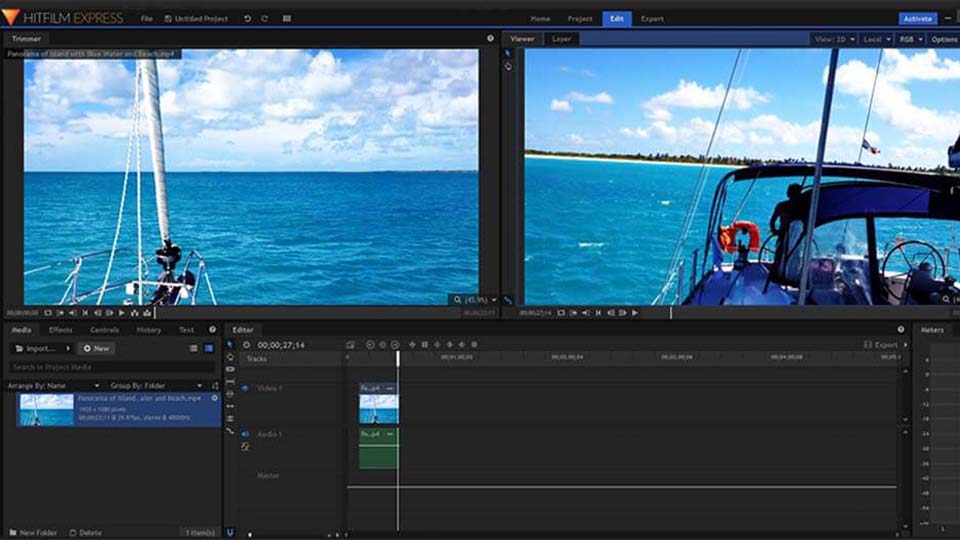This screenshot has height=540, width=960.
Task: Open Media panel options circle icon
Action: tap(212, 329)
